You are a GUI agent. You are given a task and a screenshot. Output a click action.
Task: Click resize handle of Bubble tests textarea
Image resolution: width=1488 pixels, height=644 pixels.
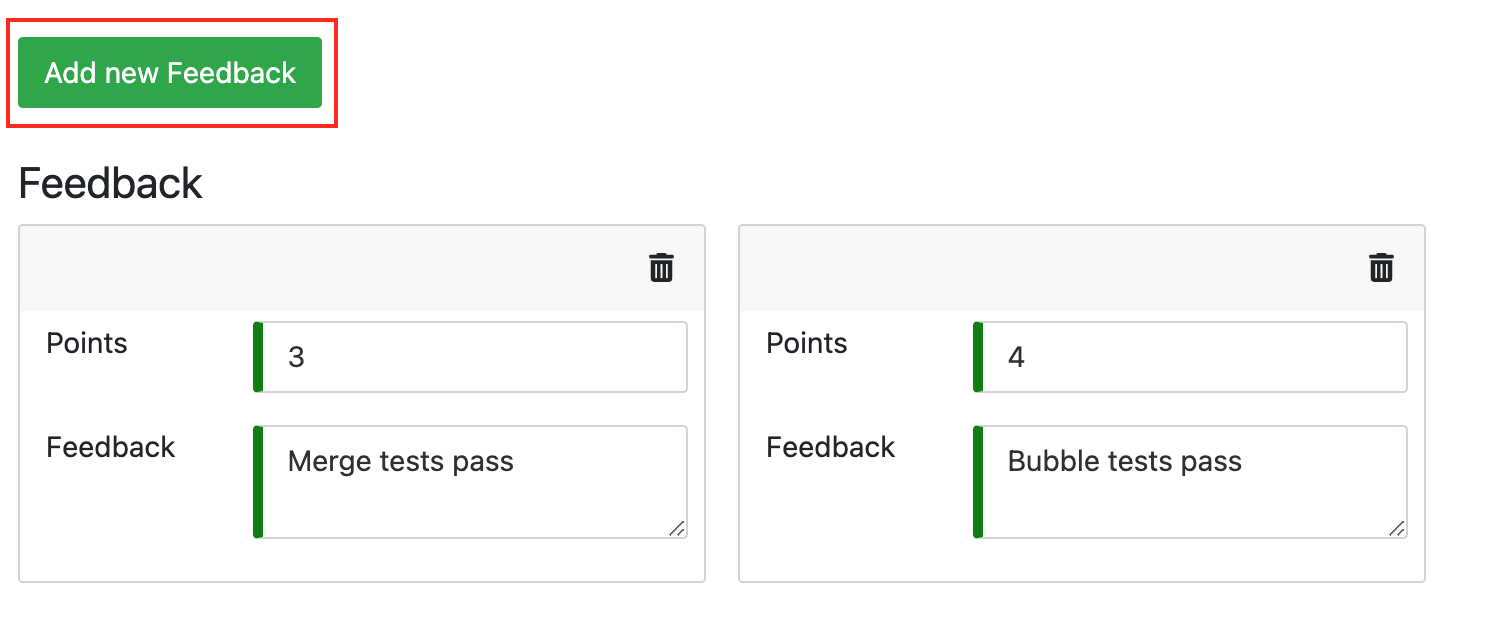click(x=1397, y=528)
